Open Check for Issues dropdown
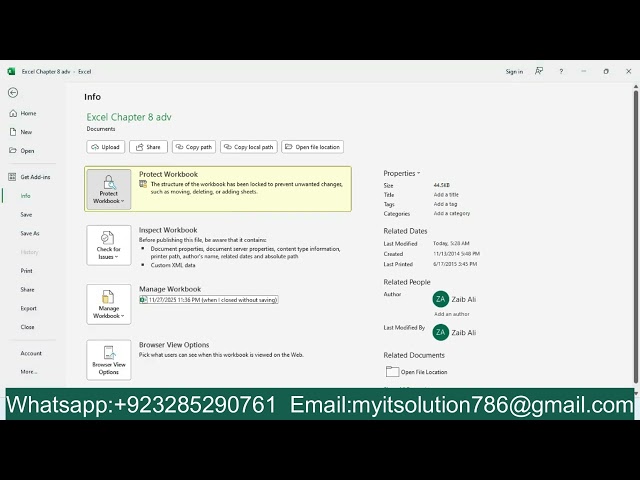Image resolution: width=640 pixels, height=480 pixels. 109,245
